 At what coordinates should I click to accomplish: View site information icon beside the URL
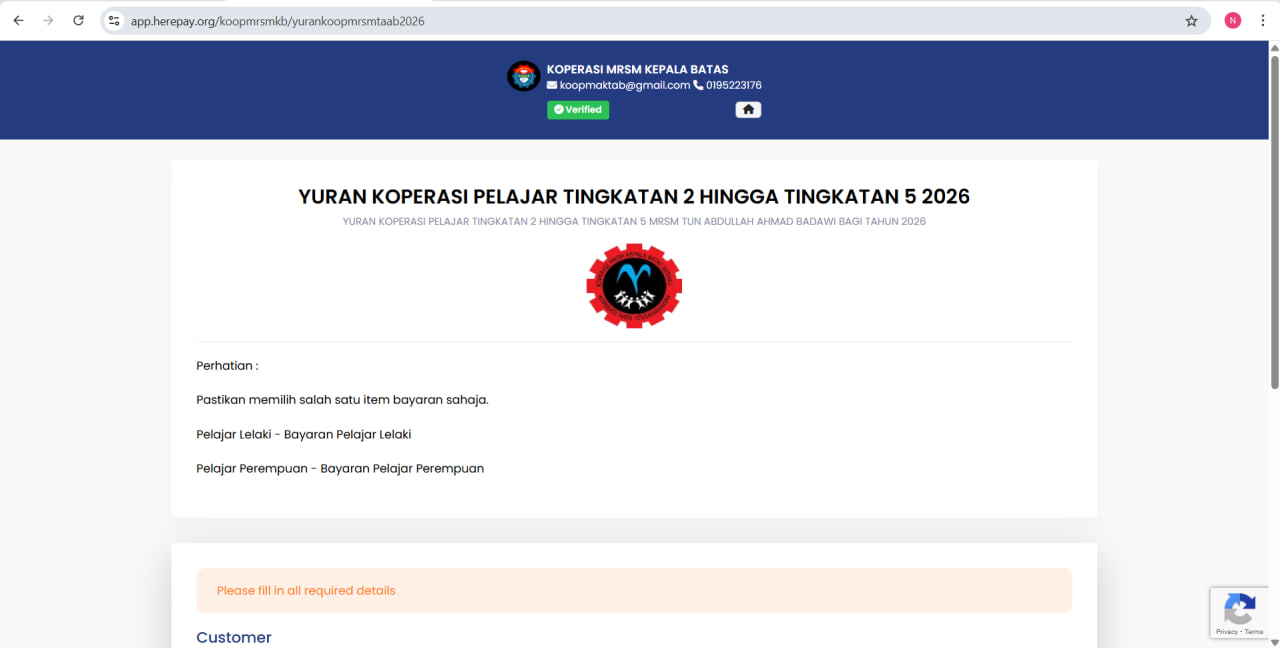[114, 21]
